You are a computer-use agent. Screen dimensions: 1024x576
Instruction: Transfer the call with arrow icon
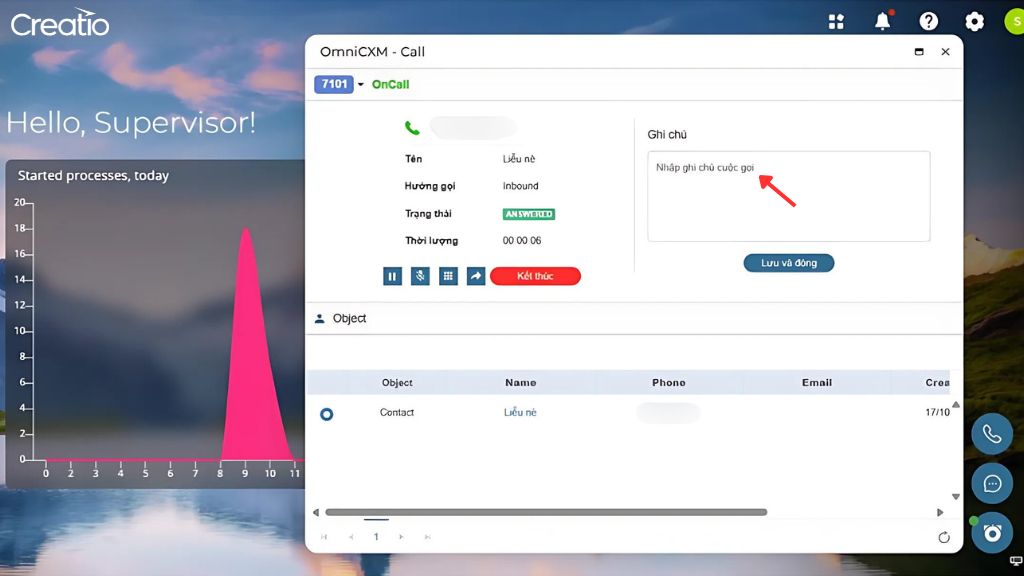(476, 276)
